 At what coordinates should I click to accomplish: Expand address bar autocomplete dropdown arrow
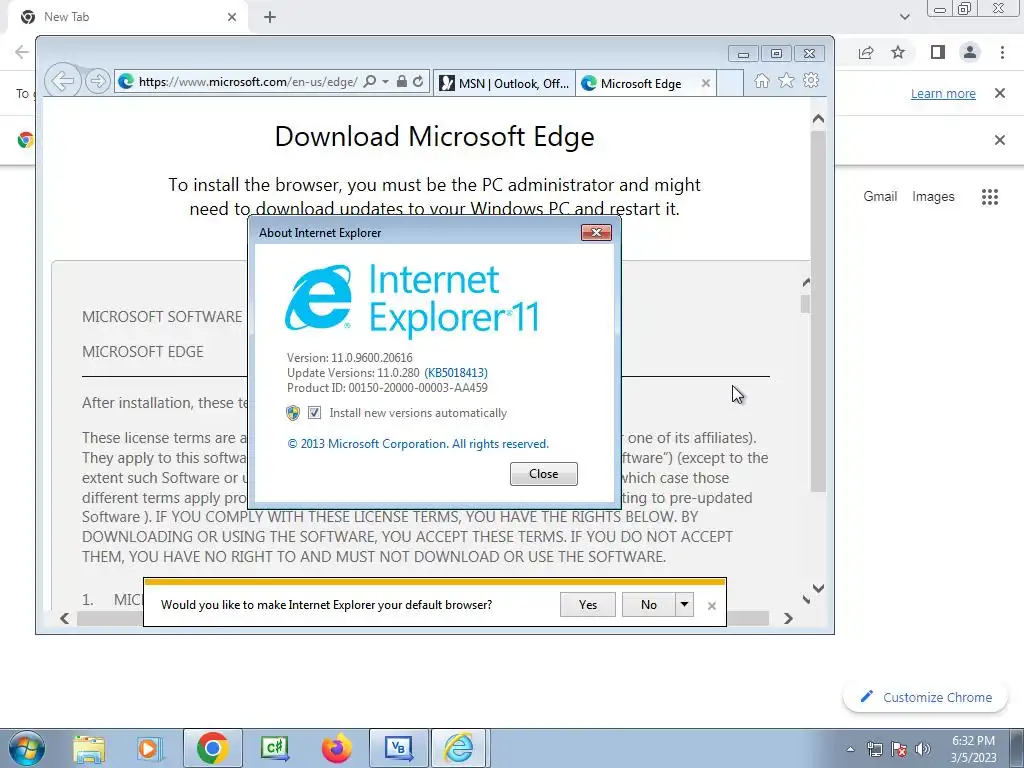[x=385, y=82]
